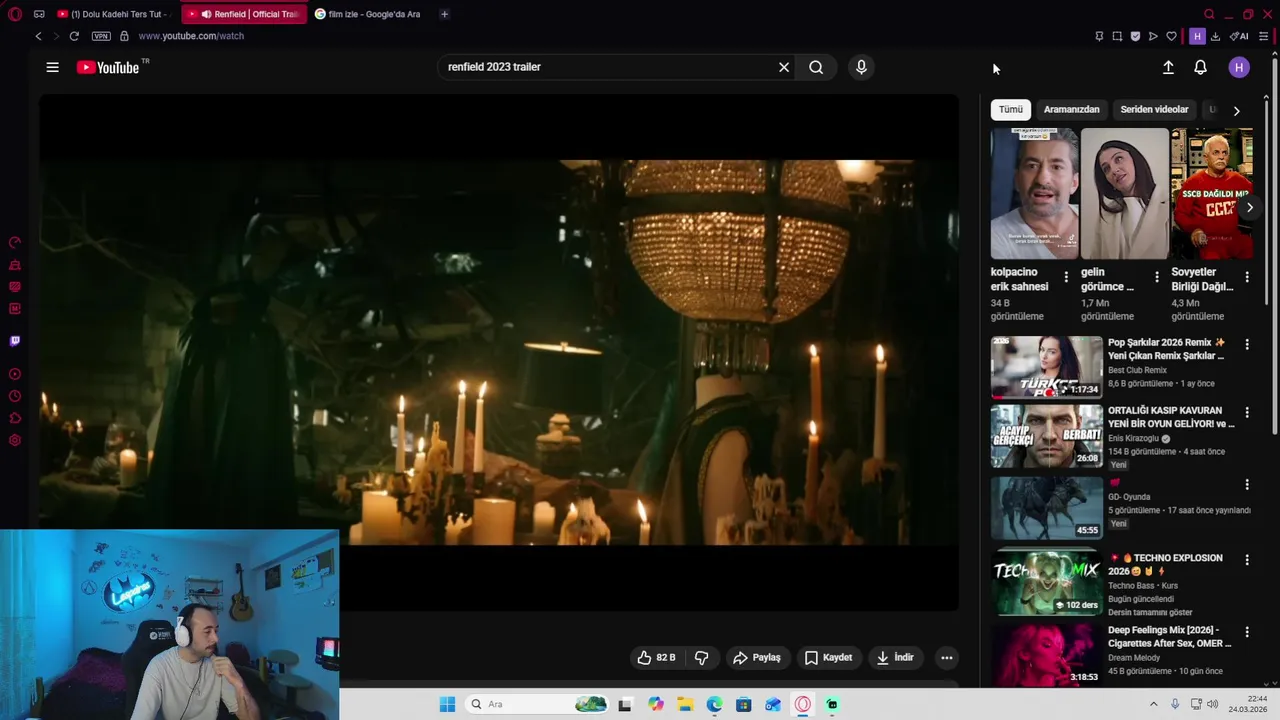Open the YouTube upload/create icon

(1168, 67)
